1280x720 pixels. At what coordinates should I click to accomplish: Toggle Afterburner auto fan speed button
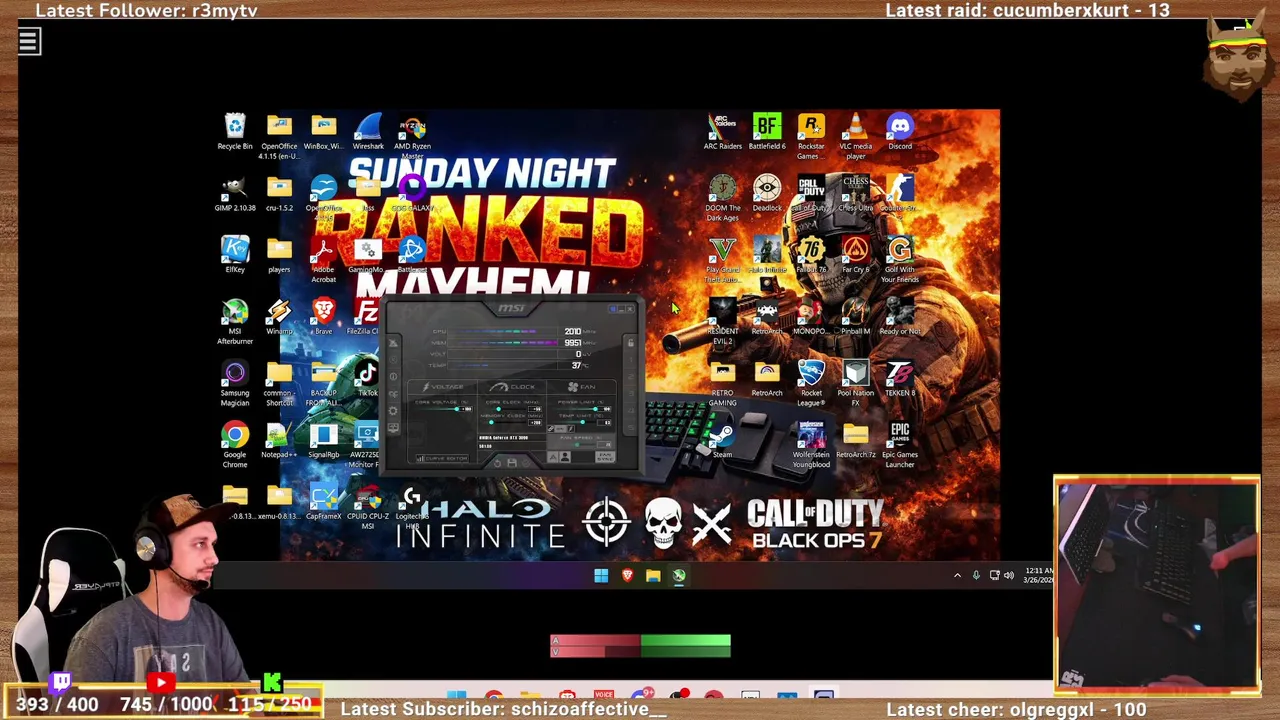[x=553, y=457]
